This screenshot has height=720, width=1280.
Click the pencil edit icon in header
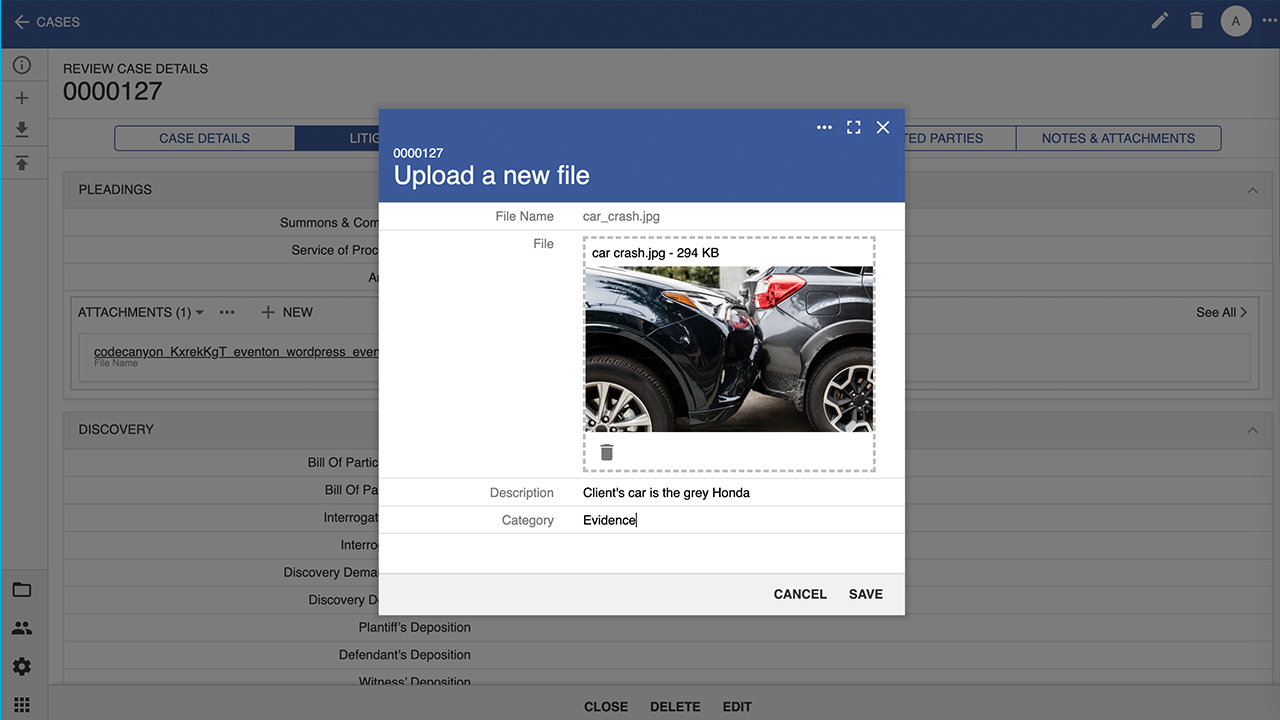point(1160,21)
